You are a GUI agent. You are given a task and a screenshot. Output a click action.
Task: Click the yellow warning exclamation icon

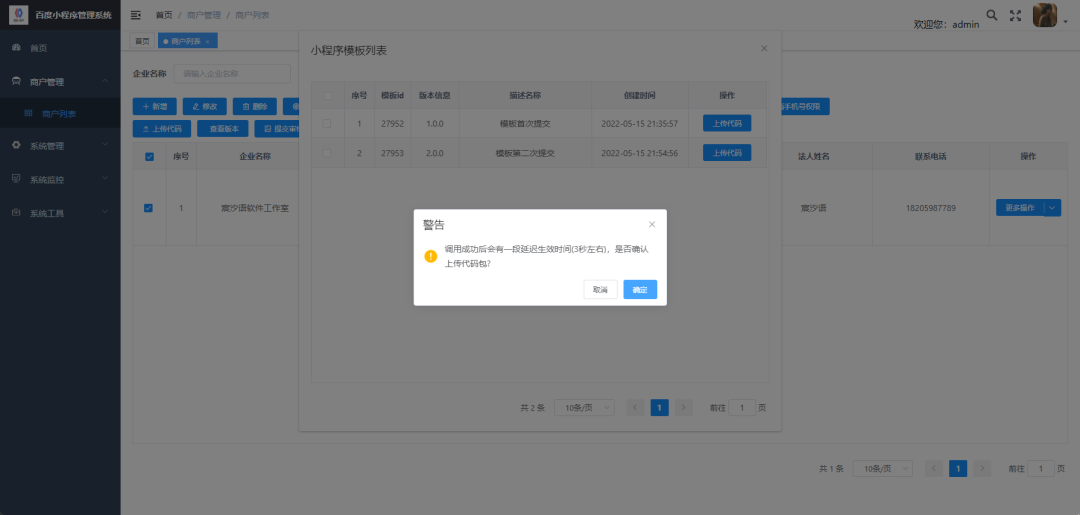pyautogui.click(x=430, y=256)
